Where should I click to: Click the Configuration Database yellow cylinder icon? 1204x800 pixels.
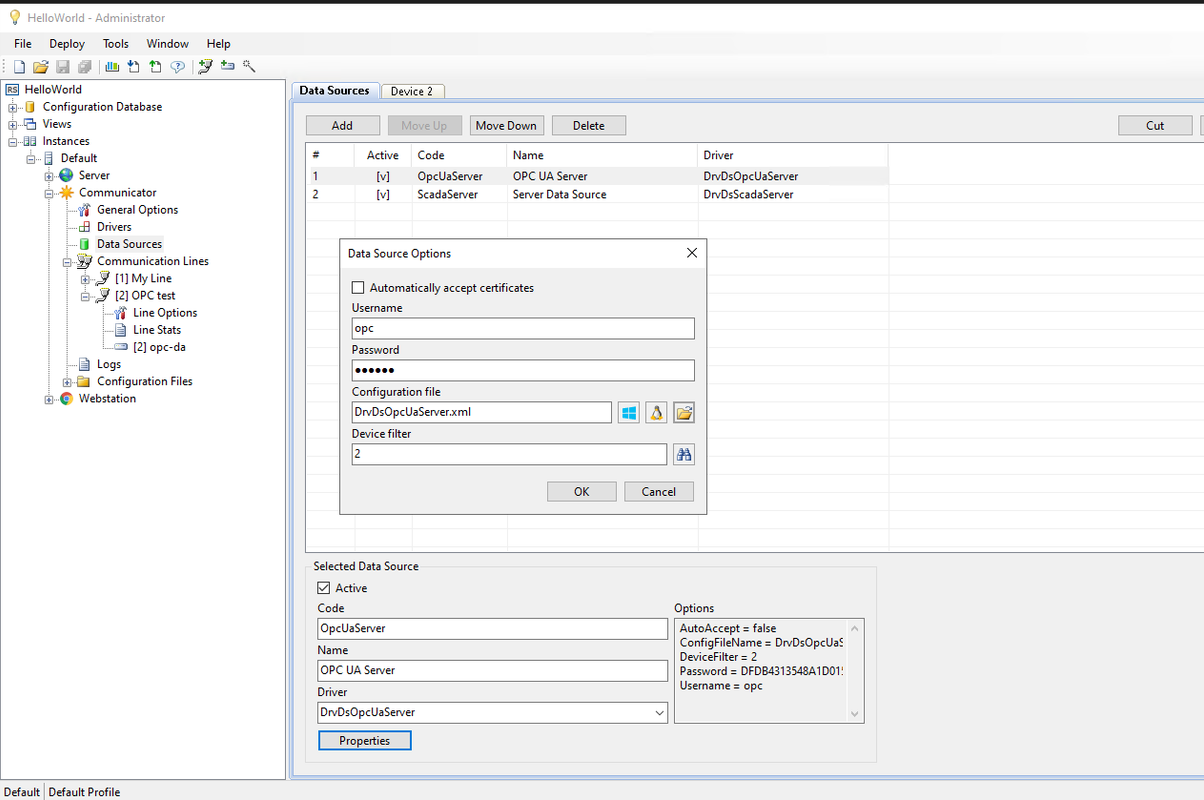(x=30, y=107)
